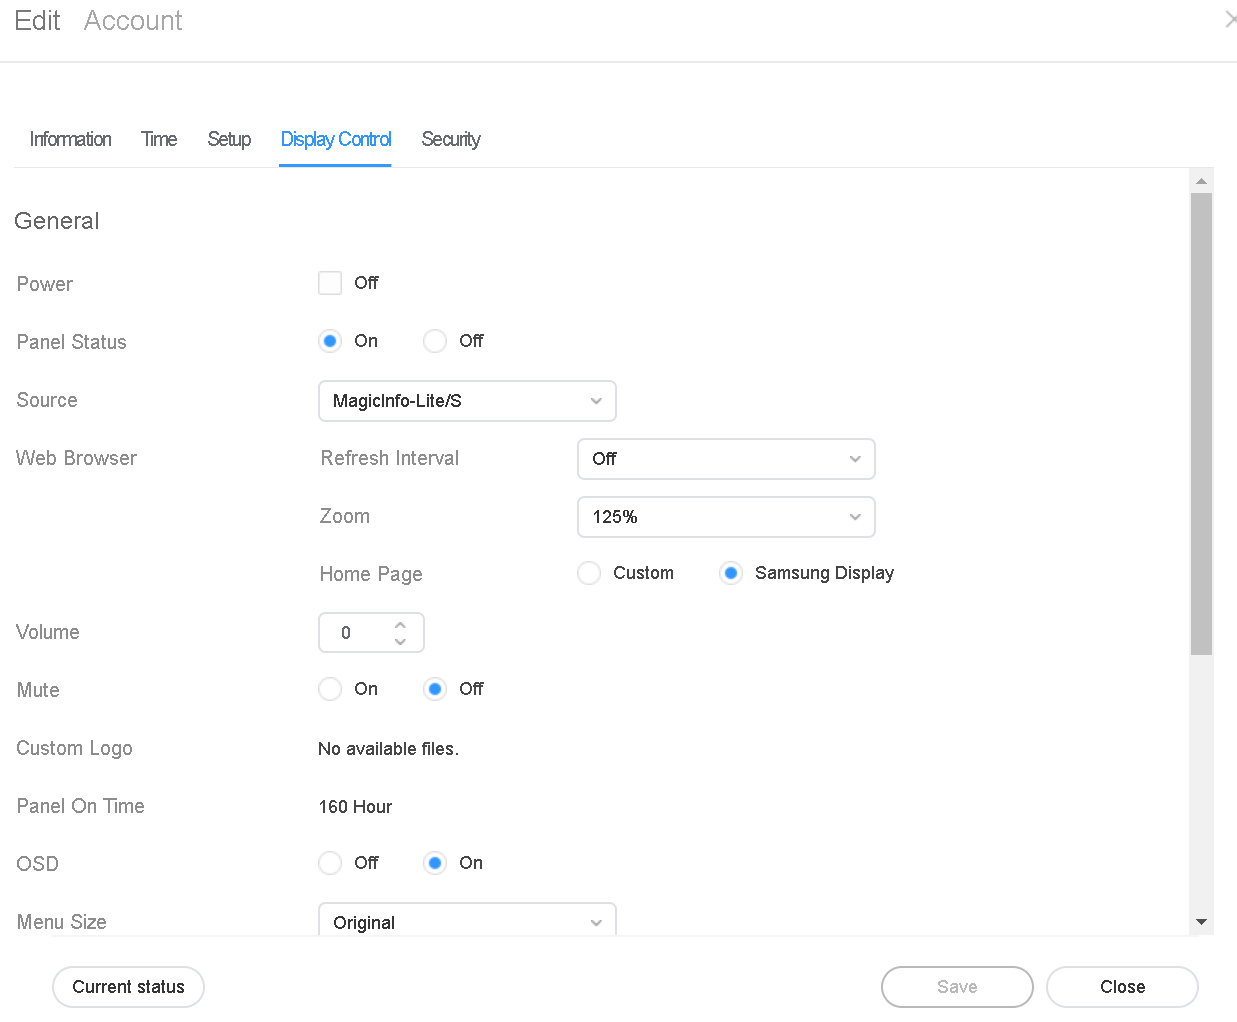Image resolution: width=1237 pixels, height=1022 pixels.
Task: Set OSD to Off
Action: [x=330, y=863]
